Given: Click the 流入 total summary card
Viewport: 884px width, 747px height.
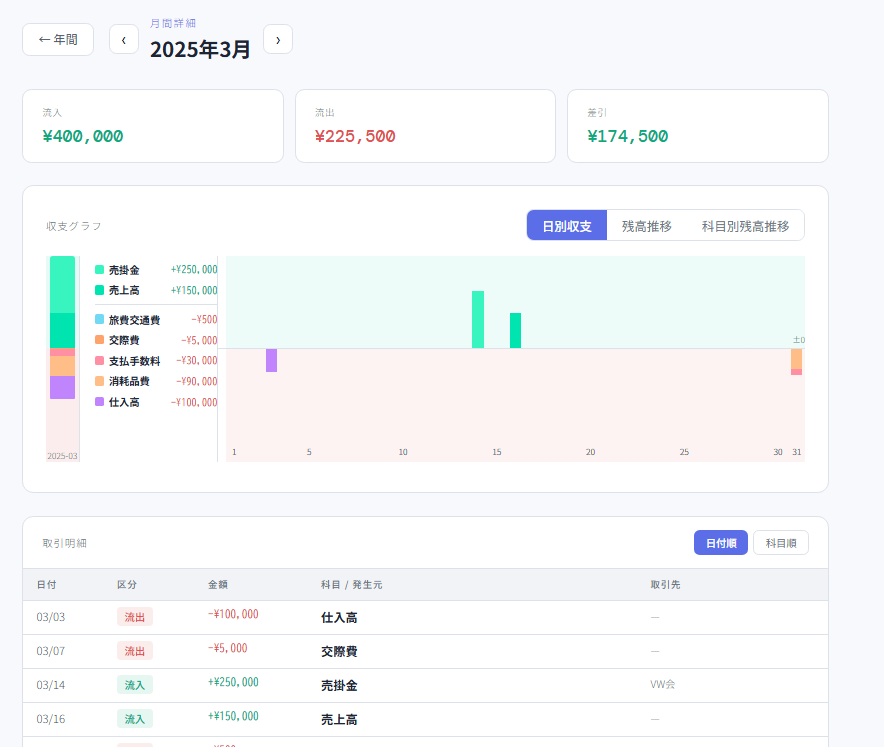Looking at the screenshot, I should pos(153,126).
